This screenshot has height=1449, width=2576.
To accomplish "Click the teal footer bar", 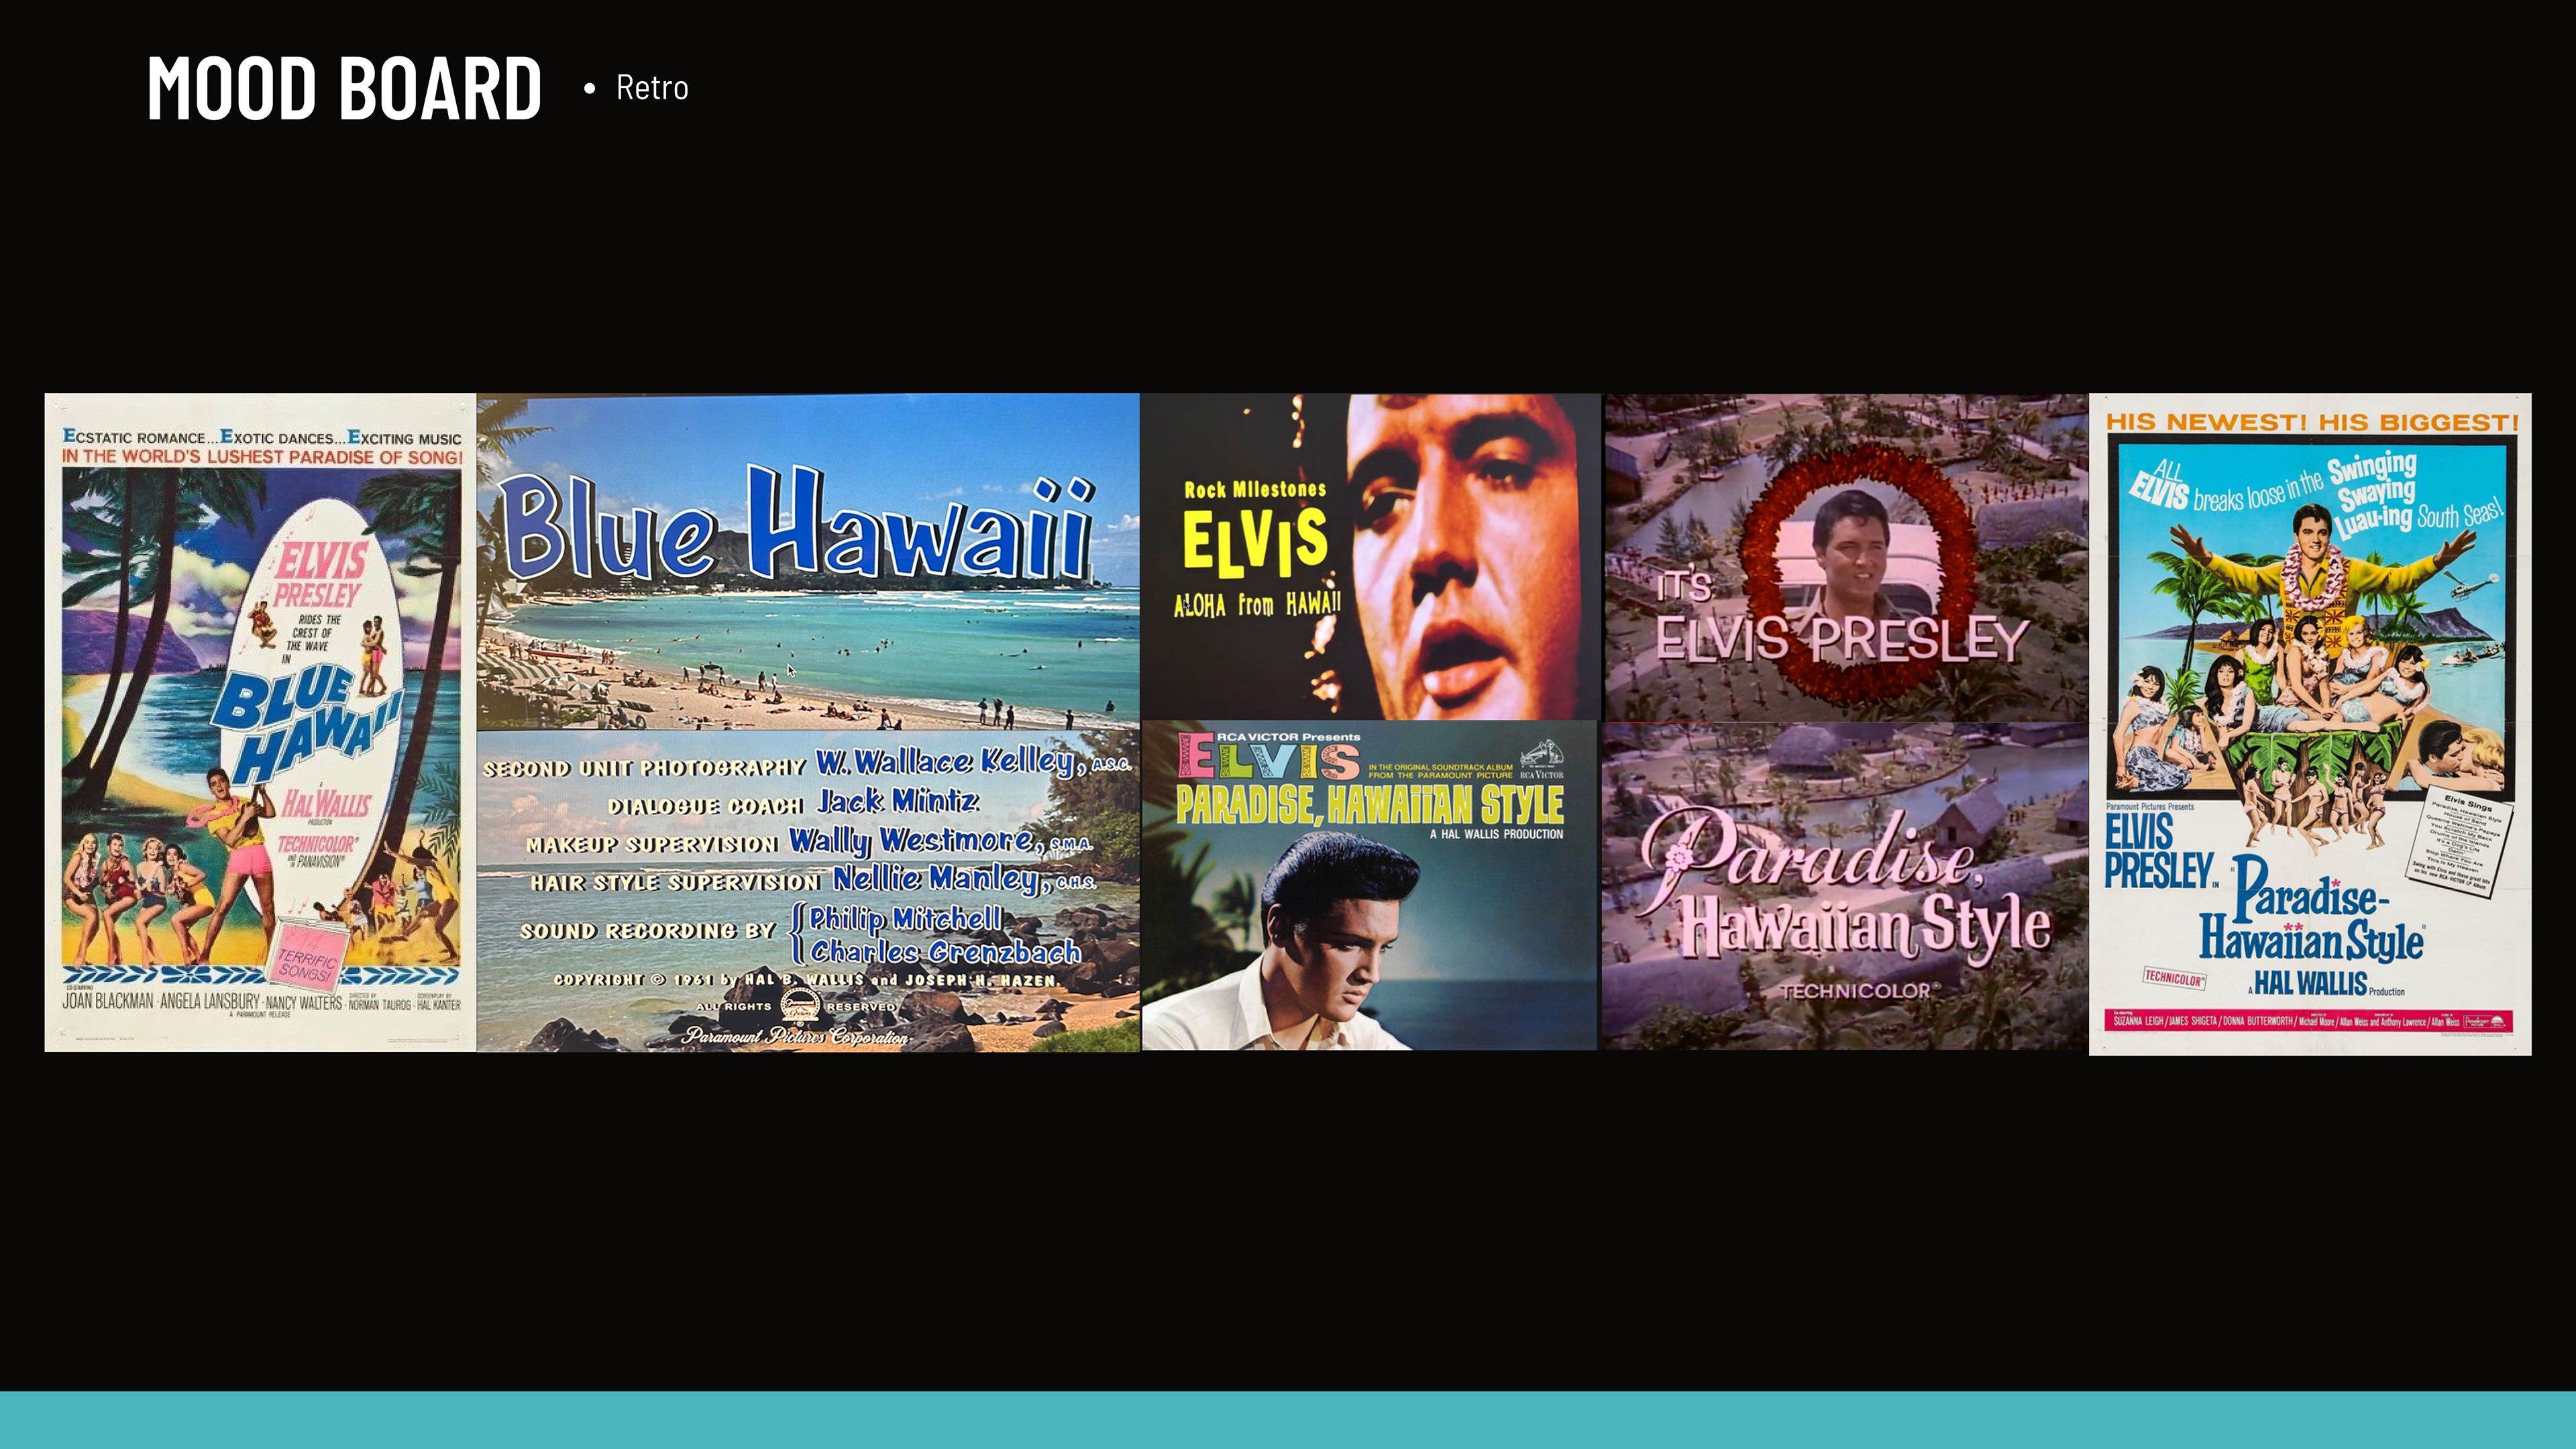I will [x=1288, y=1419].
